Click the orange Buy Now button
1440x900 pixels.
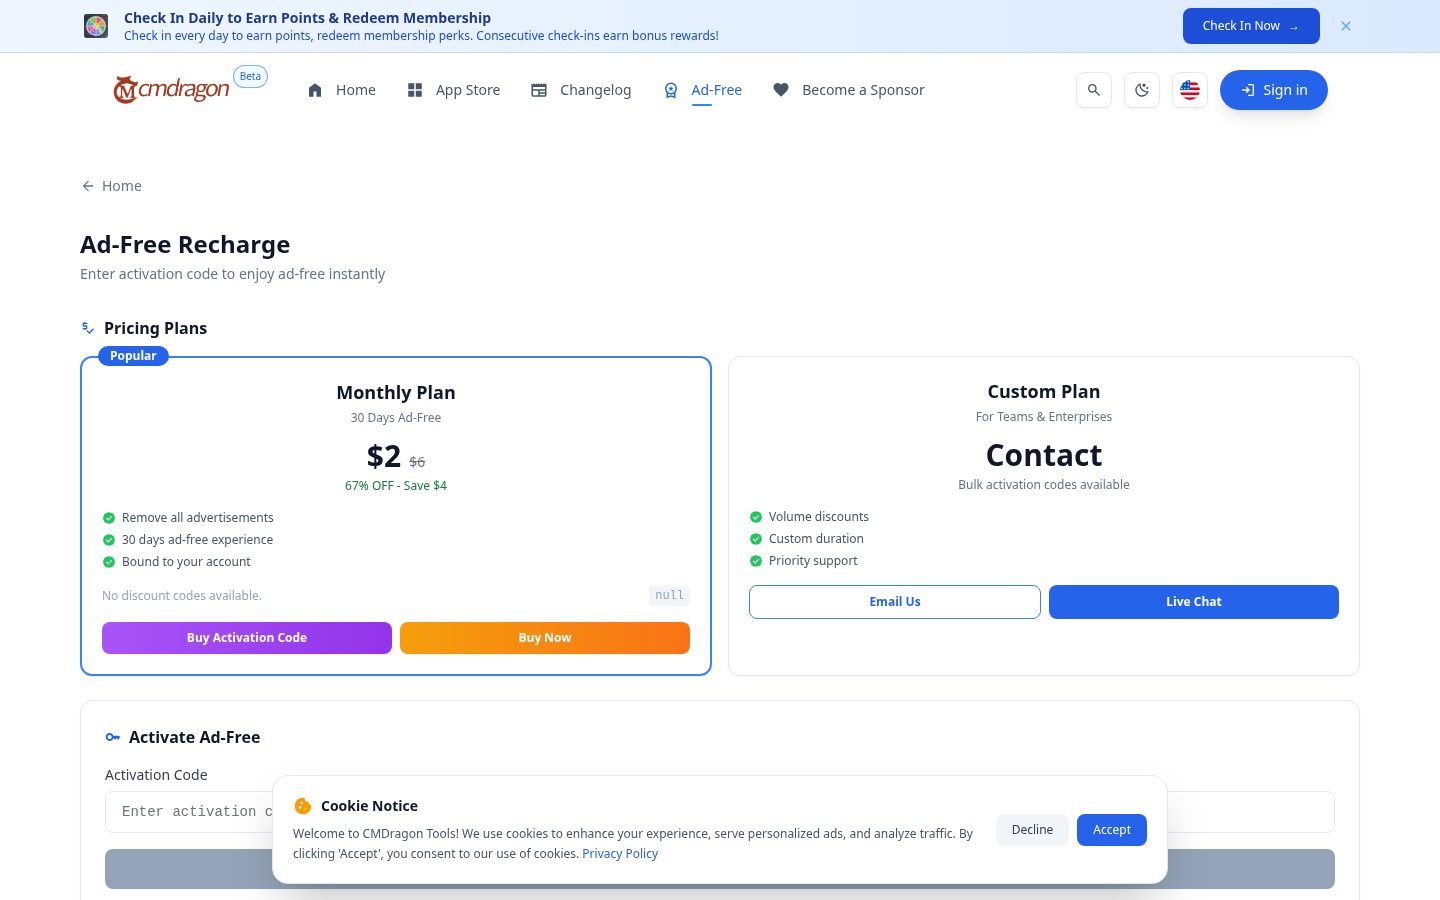coord(545,638)
